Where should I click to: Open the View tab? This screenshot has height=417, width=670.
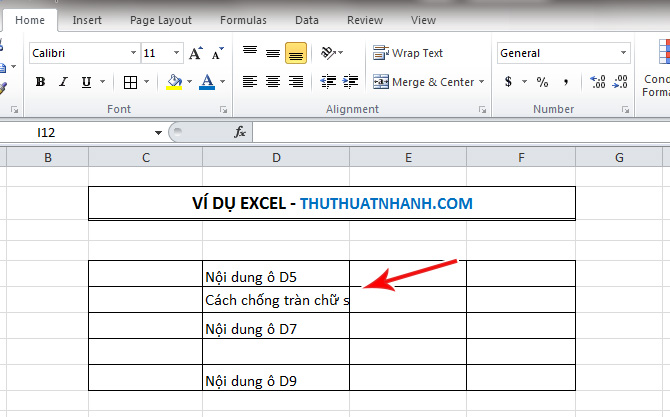(x=423, y=20)
